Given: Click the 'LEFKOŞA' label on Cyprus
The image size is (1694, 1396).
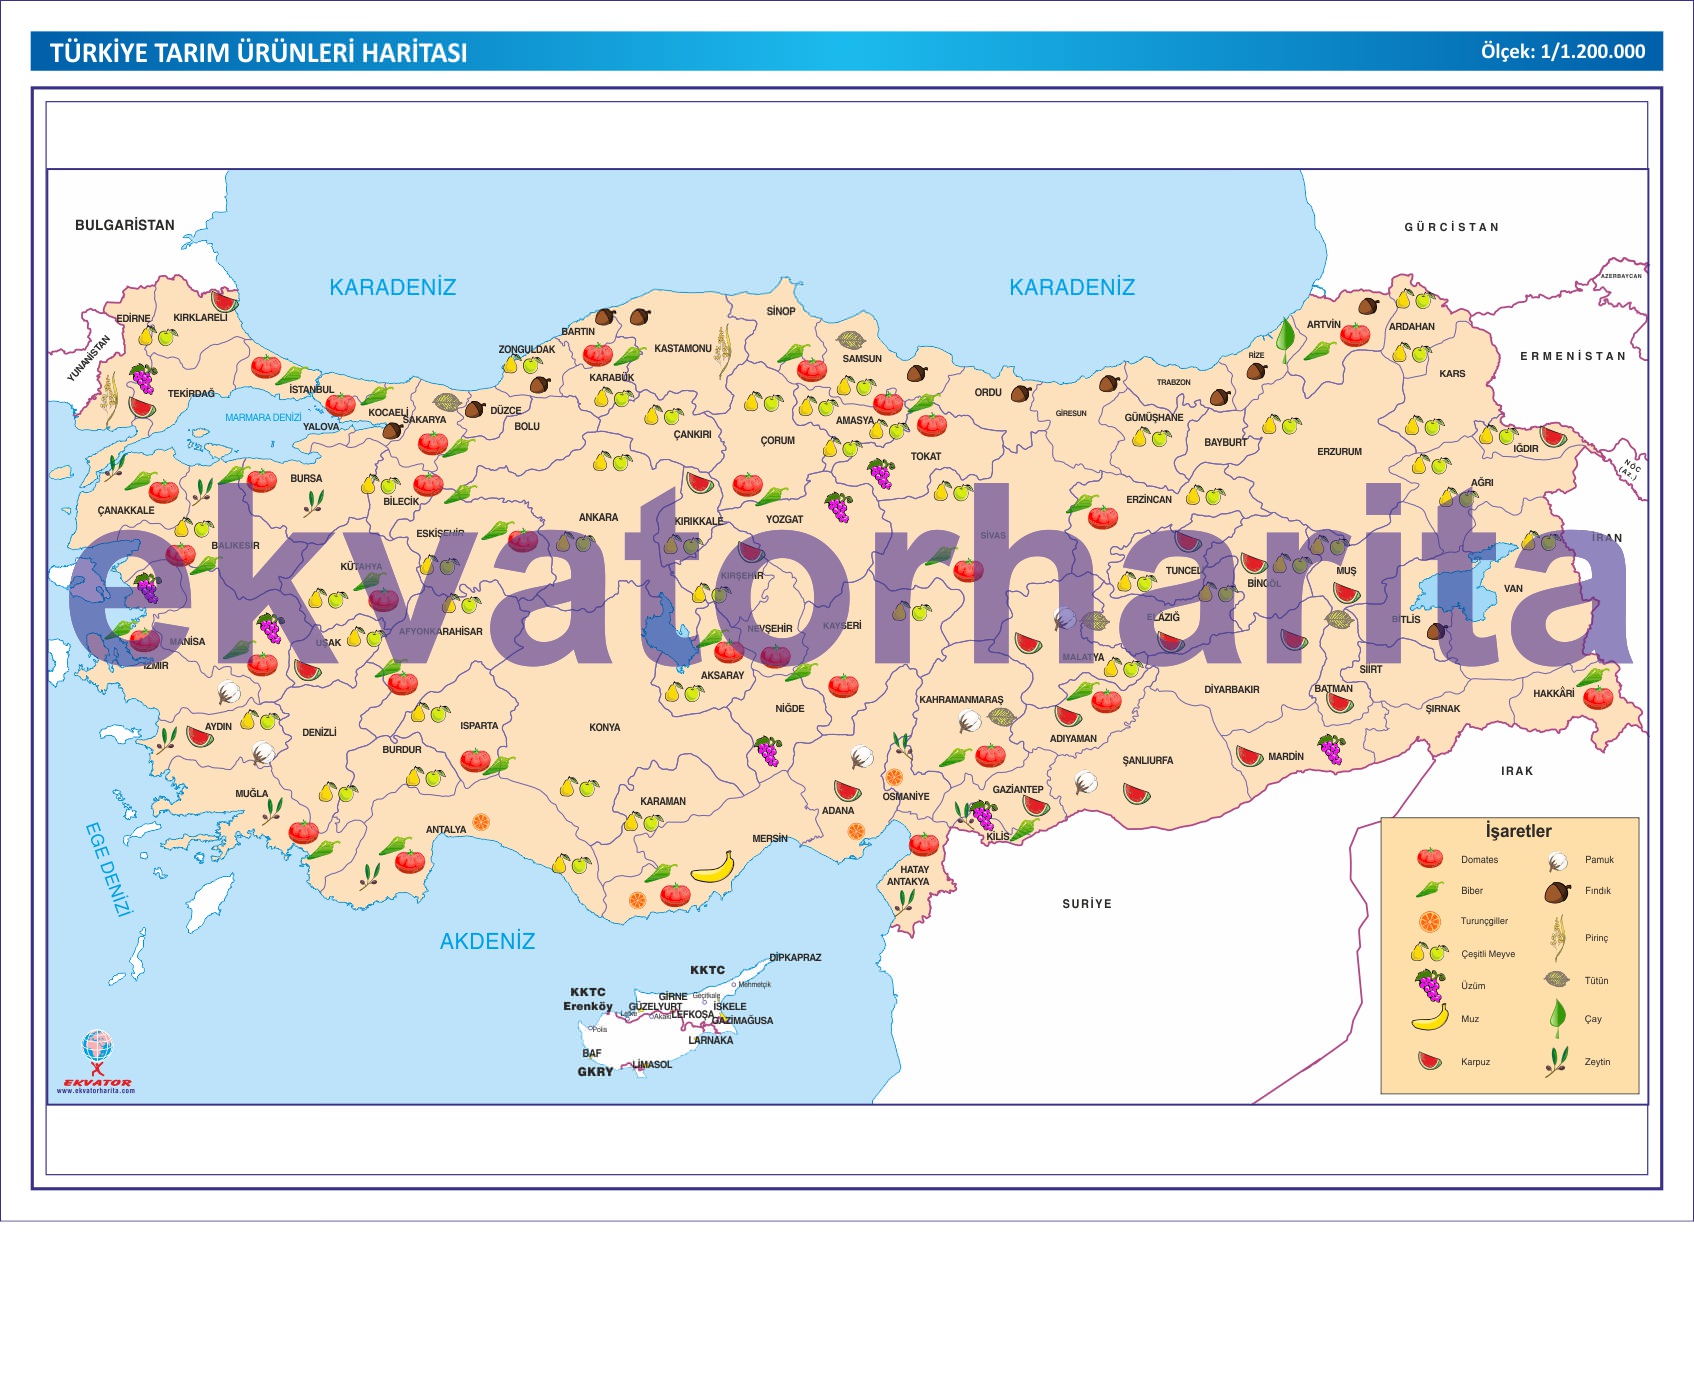Looking at the screenshot, I should point(692,1014).
